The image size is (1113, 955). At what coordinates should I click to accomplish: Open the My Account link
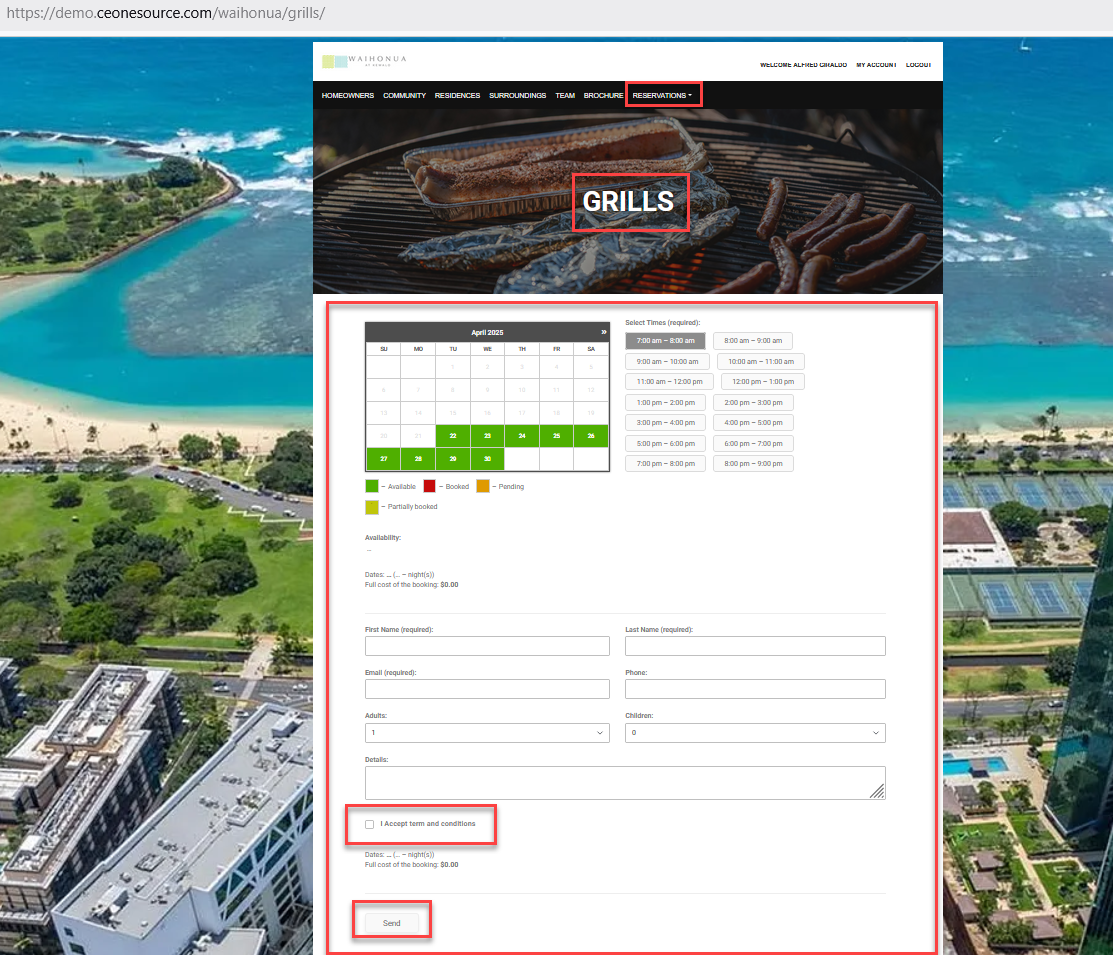pyautogui.click(x=876, y=65)
